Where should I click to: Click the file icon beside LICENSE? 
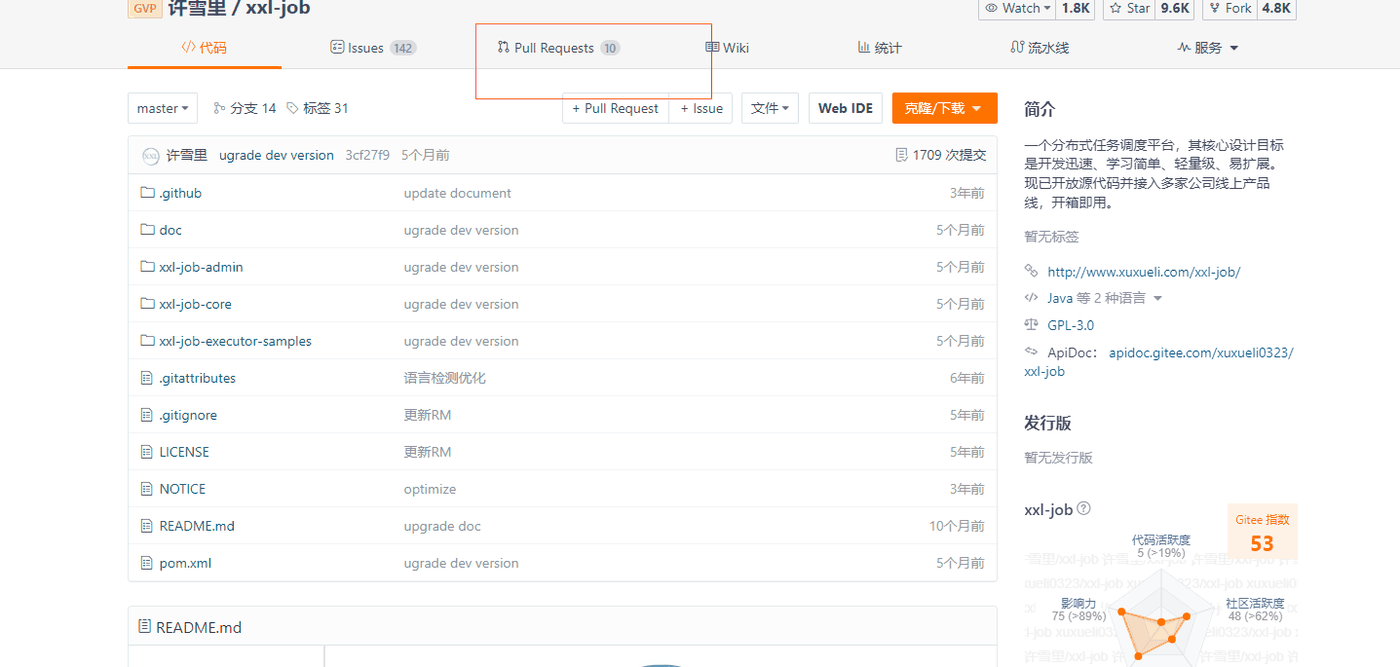point(148,452)
